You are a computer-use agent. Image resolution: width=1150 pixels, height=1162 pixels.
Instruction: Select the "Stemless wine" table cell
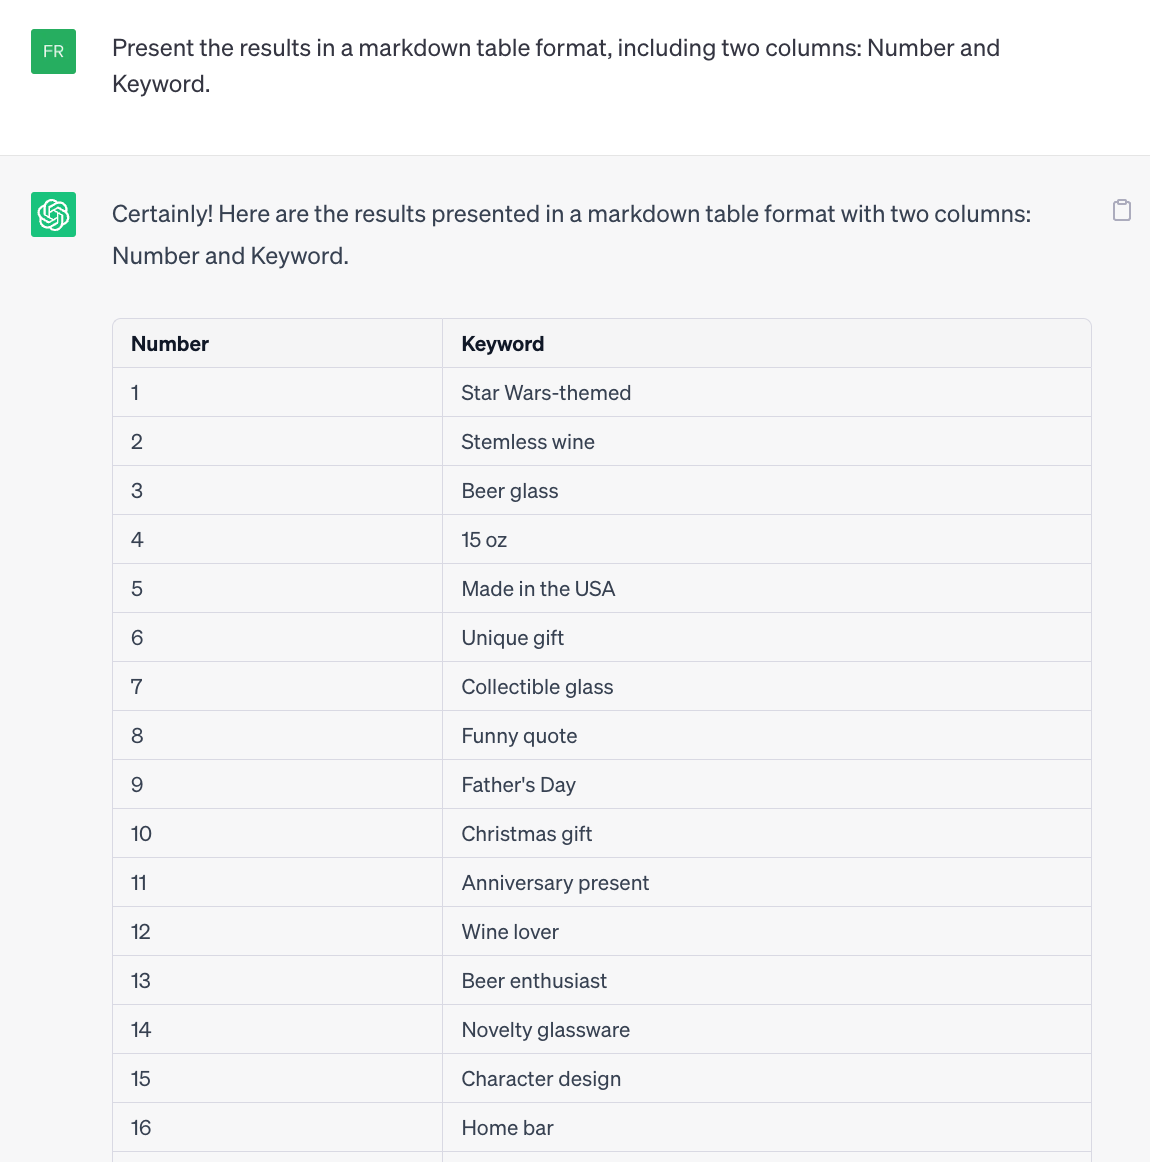[x=528, y=442]
